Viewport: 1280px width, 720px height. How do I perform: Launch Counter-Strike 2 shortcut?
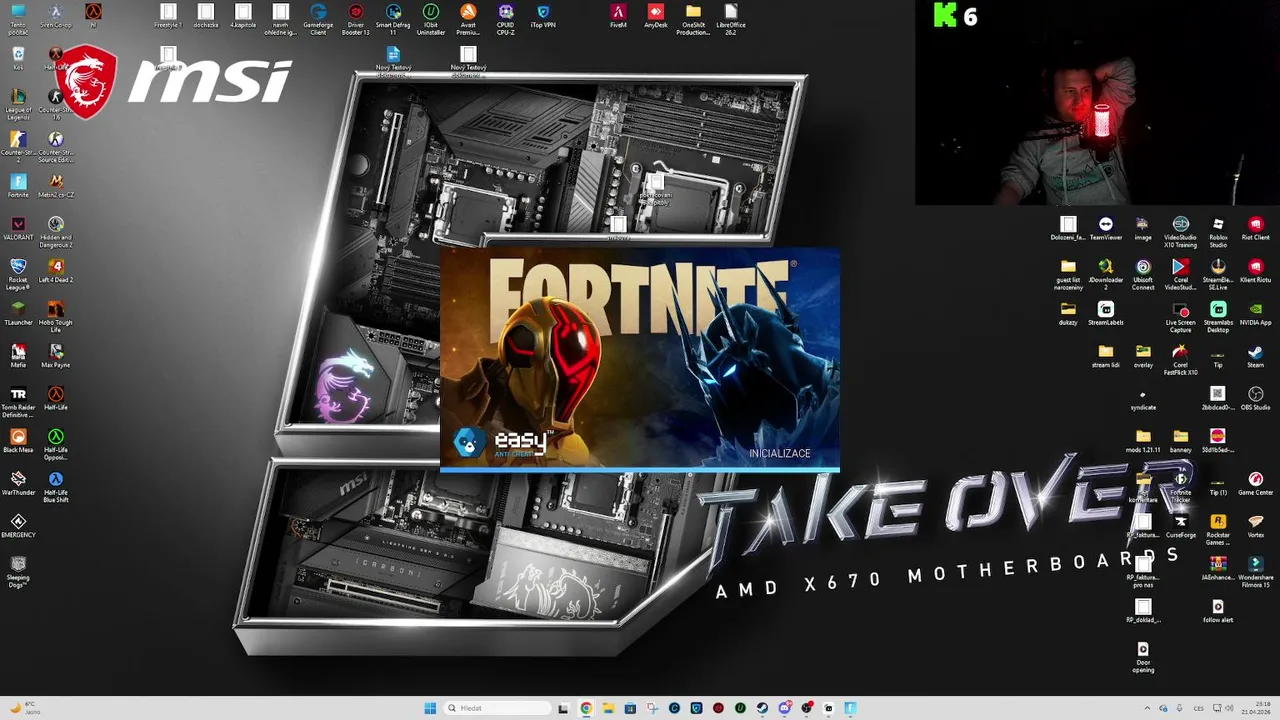(x=18, y=144)
